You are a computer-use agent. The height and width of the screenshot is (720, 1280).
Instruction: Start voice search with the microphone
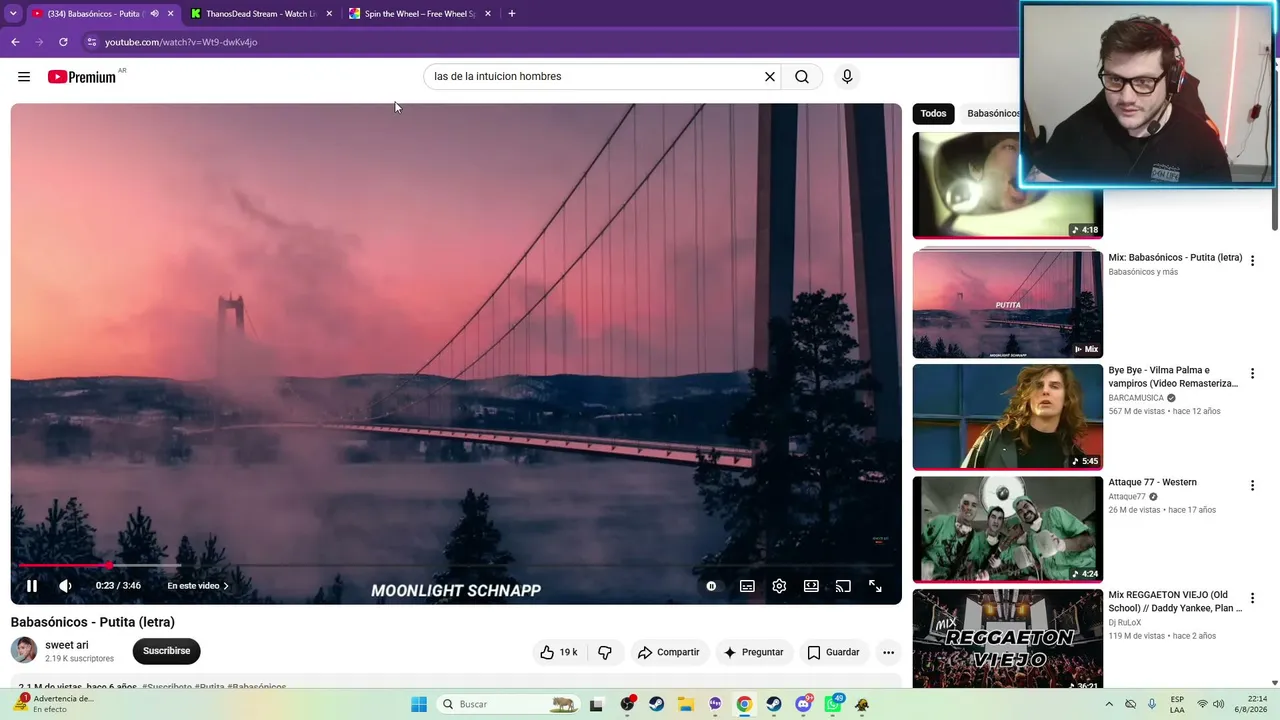coord(847,77)
